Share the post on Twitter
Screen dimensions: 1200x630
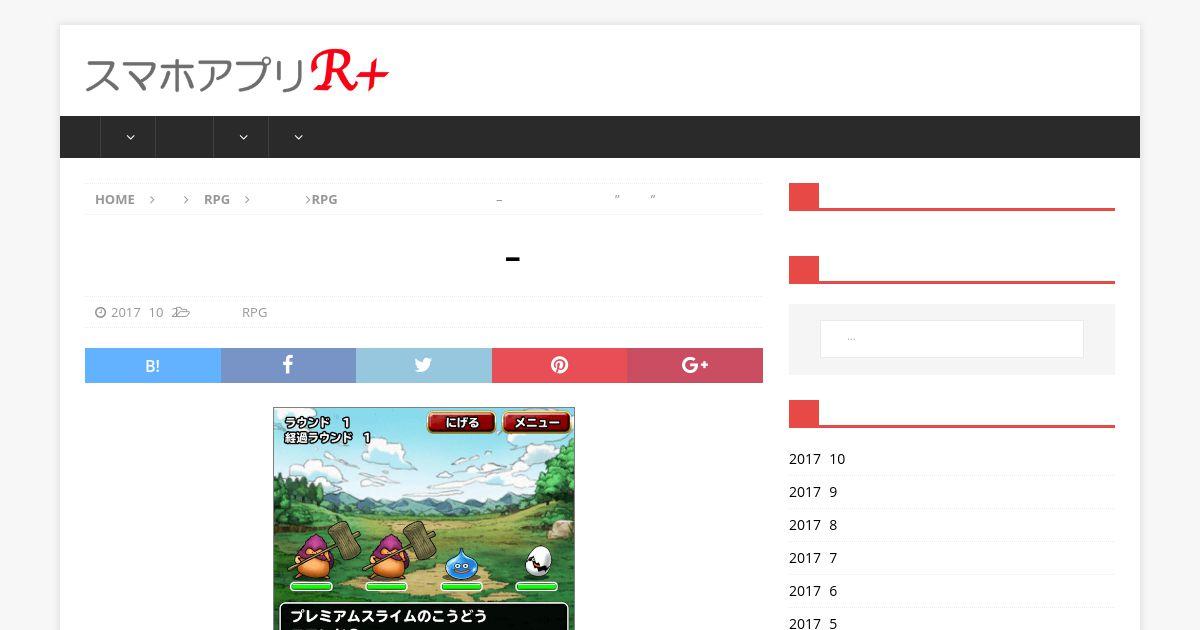424,365
